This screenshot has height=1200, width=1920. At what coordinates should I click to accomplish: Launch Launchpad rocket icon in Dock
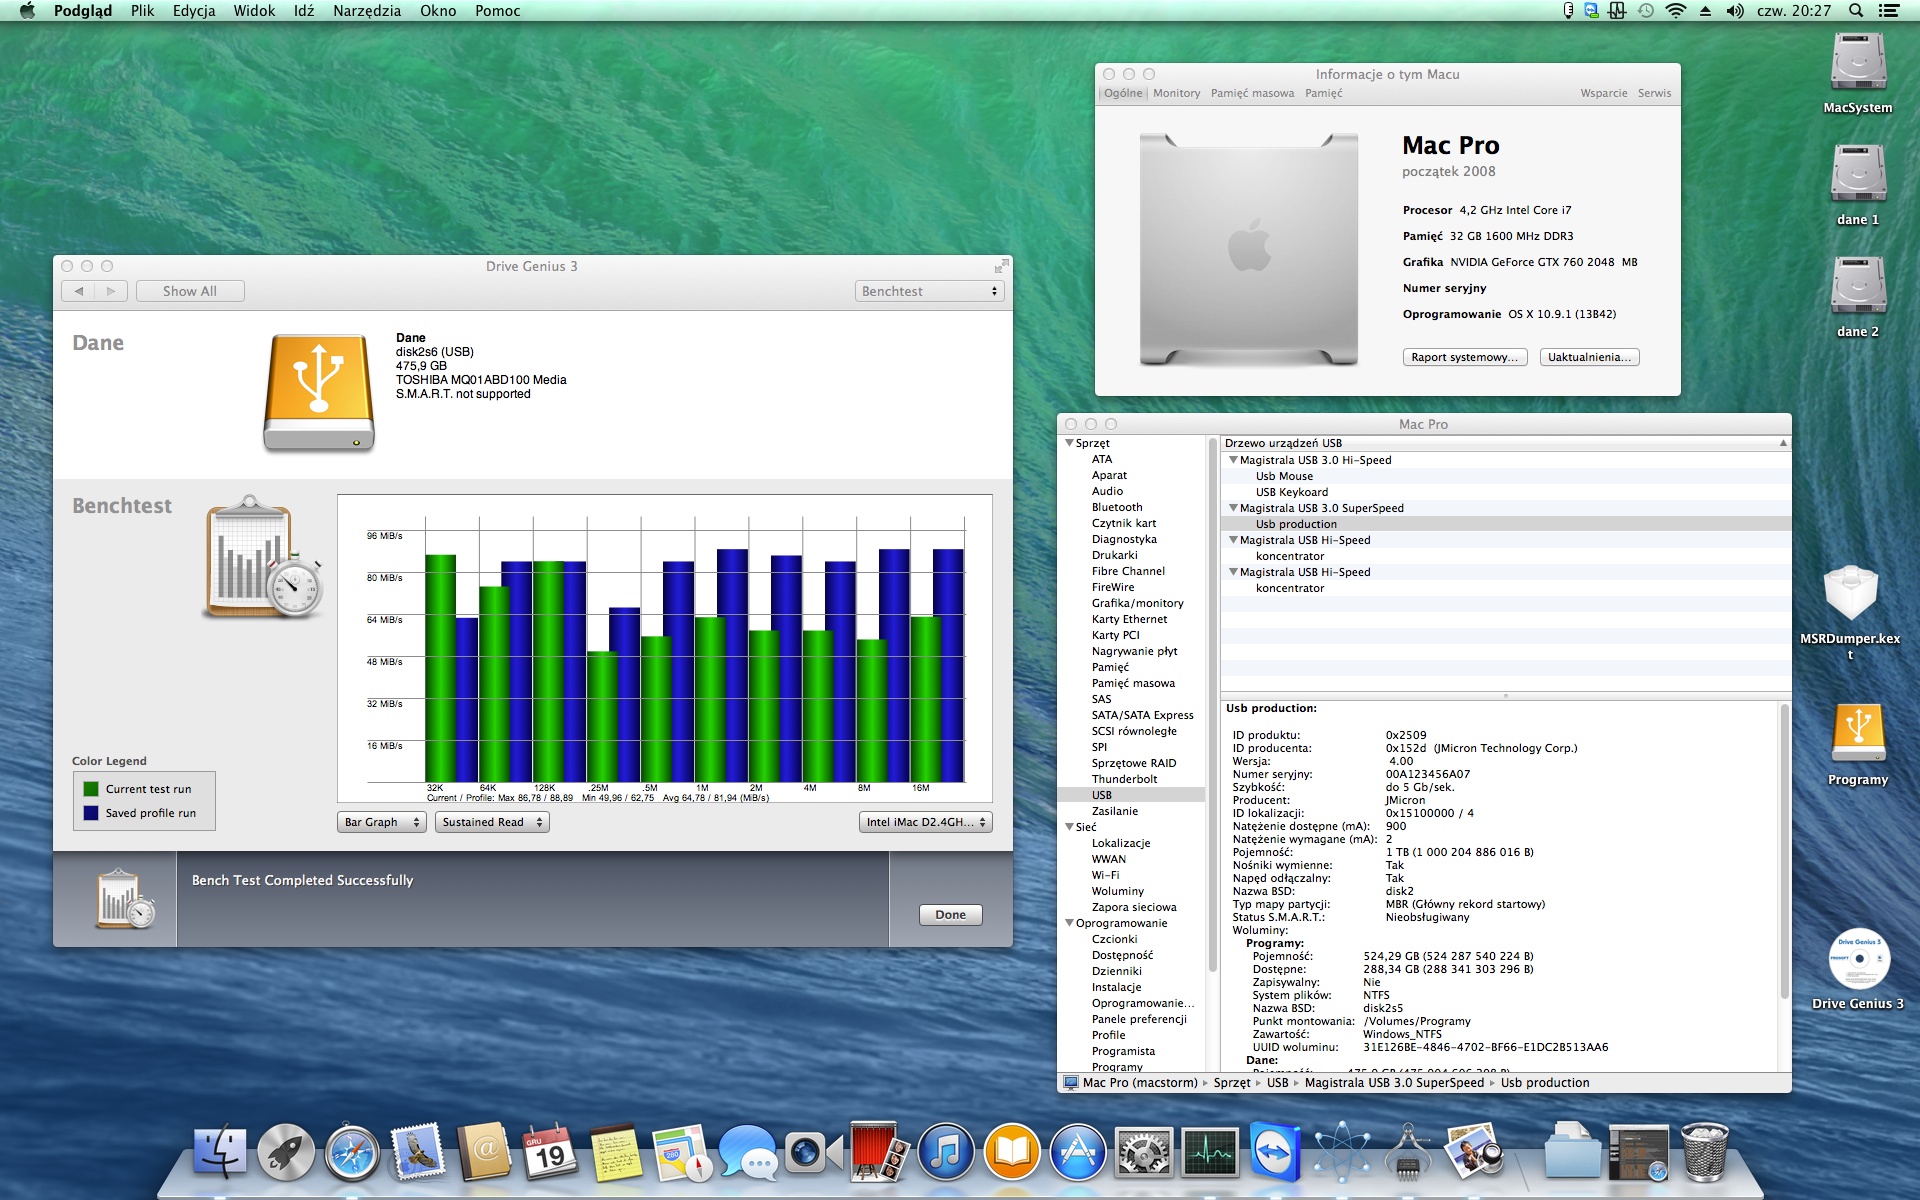(x=286, y=1152)
